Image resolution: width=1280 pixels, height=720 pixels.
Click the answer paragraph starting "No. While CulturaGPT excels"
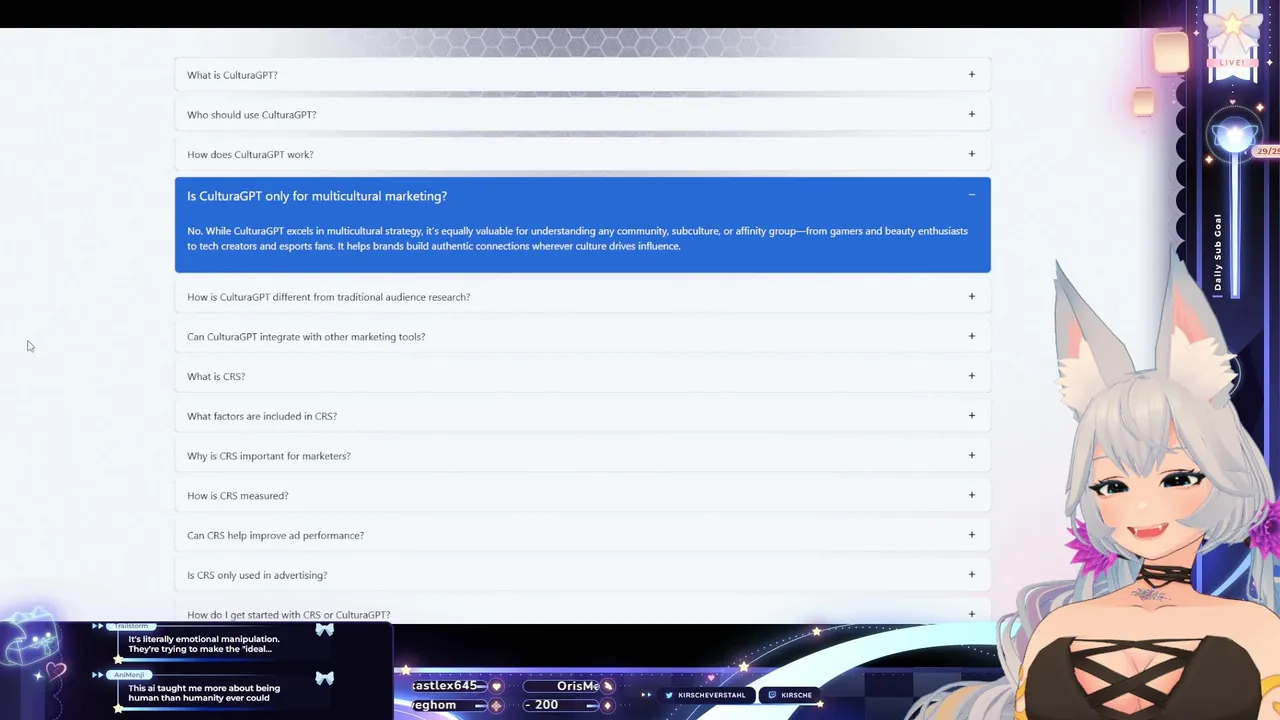pyautogui.click(x=577, y=238)
